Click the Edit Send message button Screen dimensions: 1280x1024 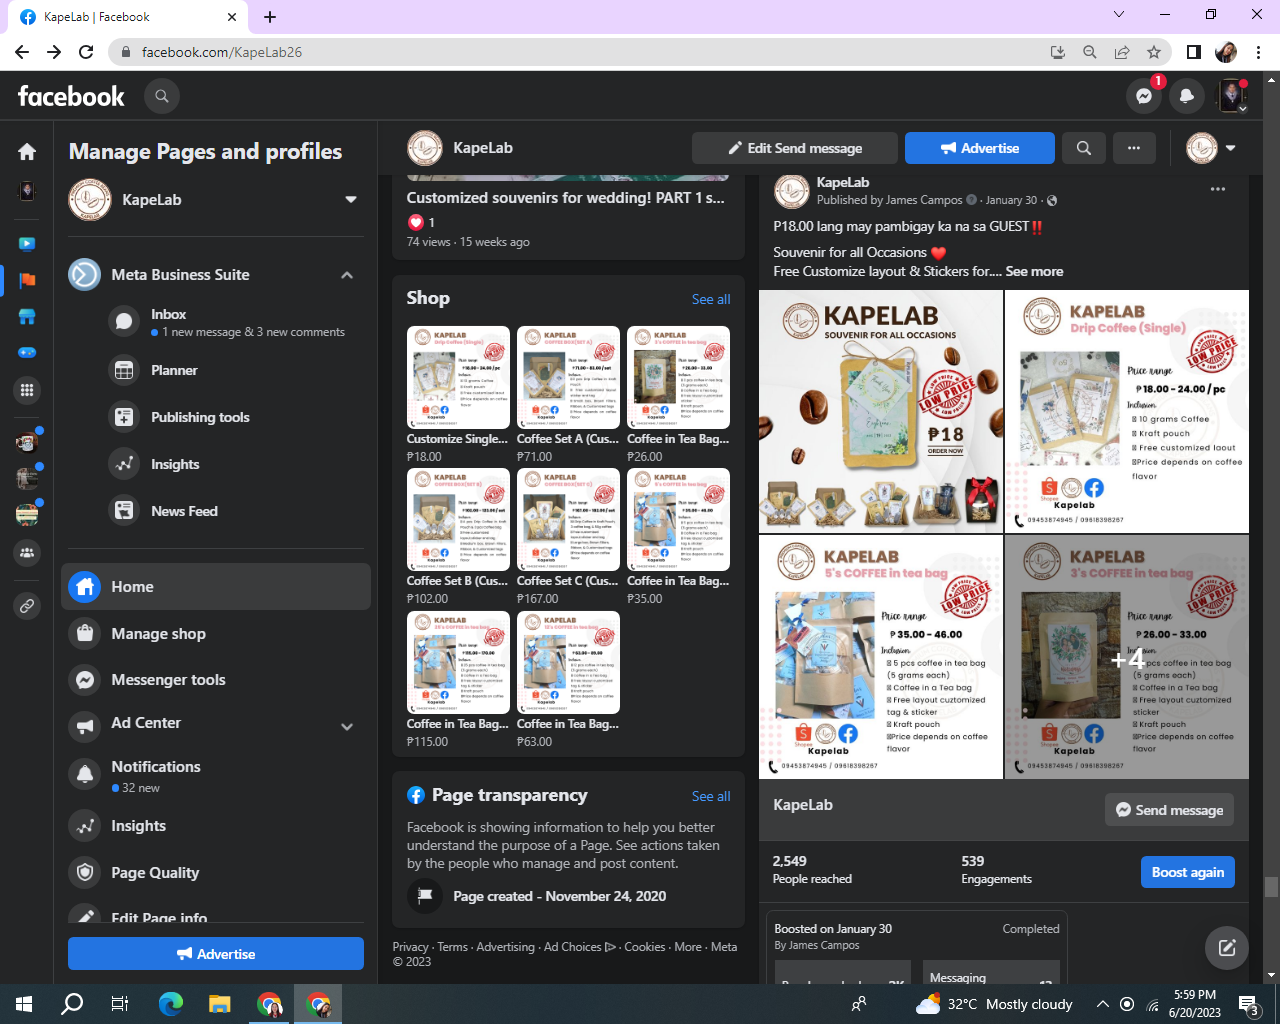click(x=795, y=148)
